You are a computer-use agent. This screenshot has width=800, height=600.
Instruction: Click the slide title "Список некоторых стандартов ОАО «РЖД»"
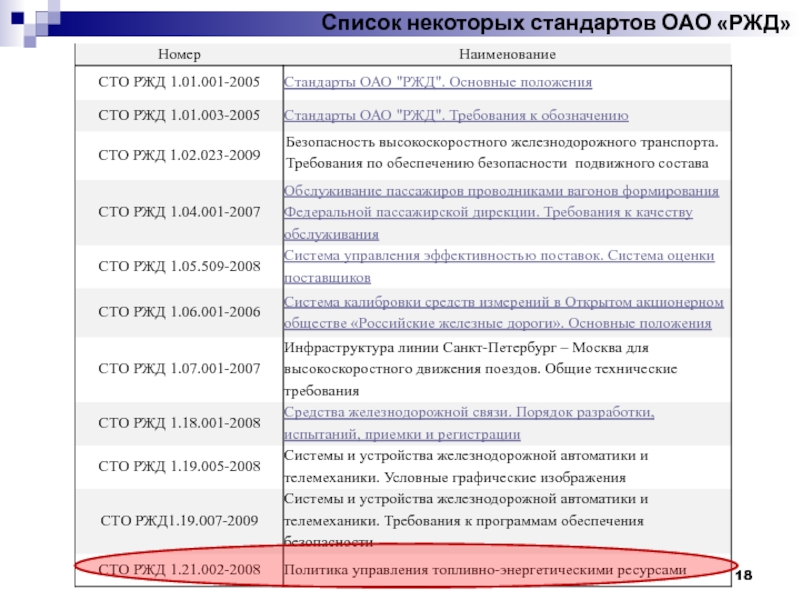(x=556, y=23)
